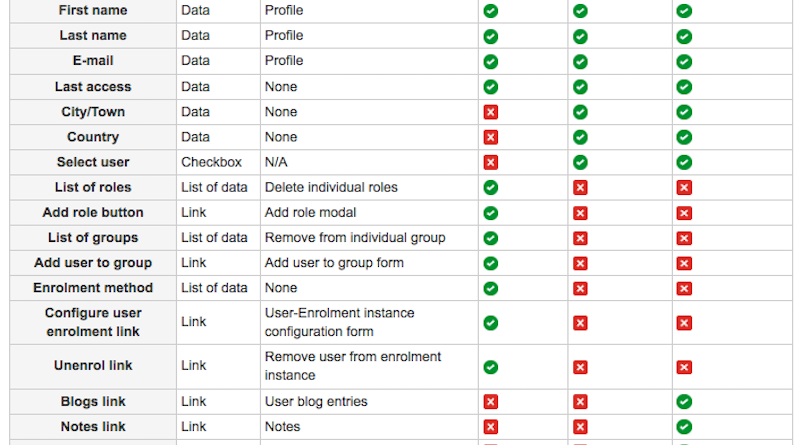Click the 'Add user to group' row header
Screen dimensions: 800x445
pos(93,263)
